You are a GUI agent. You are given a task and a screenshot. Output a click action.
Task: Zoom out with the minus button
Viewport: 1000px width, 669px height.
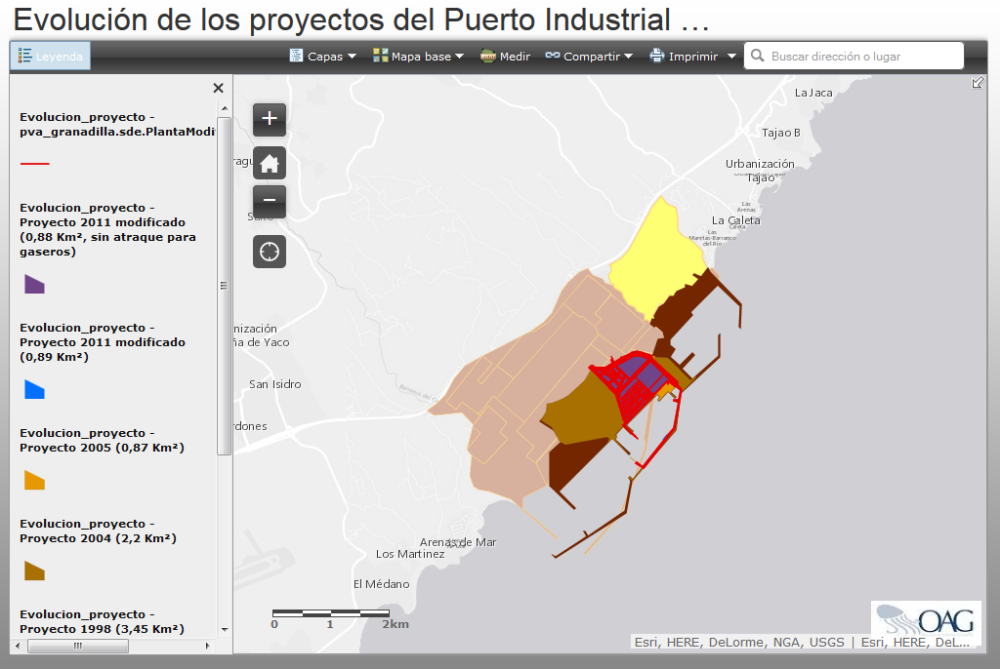(x=269, y=200)
